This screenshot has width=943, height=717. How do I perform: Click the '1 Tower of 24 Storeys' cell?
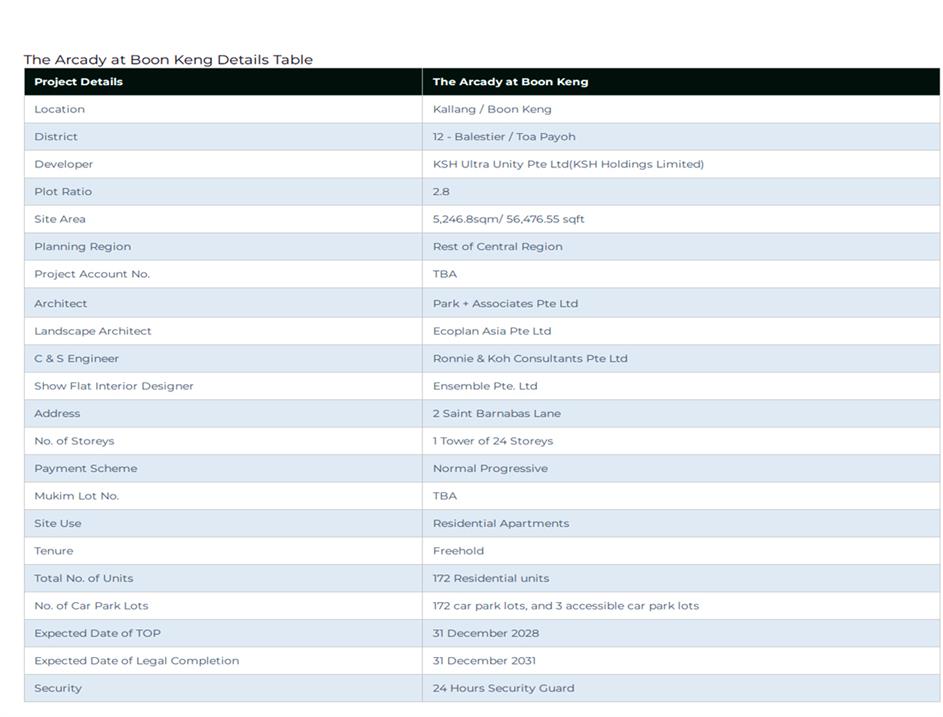[493, 441]
